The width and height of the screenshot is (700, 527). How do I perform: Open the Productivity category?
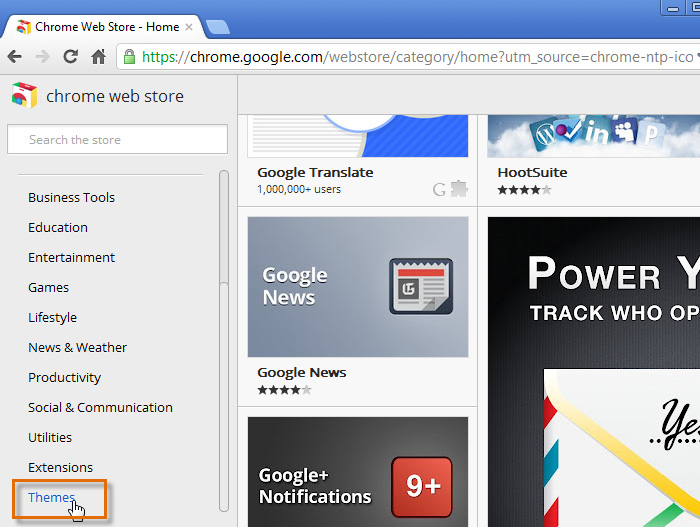tap(64, 377)
